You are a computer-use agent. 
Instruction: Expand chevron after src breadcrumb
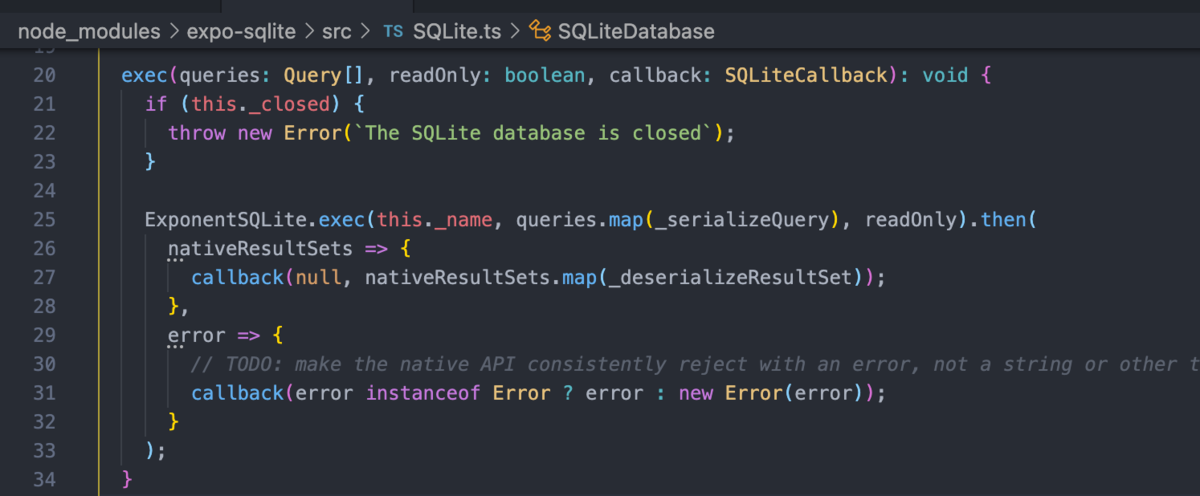[365, 31]
